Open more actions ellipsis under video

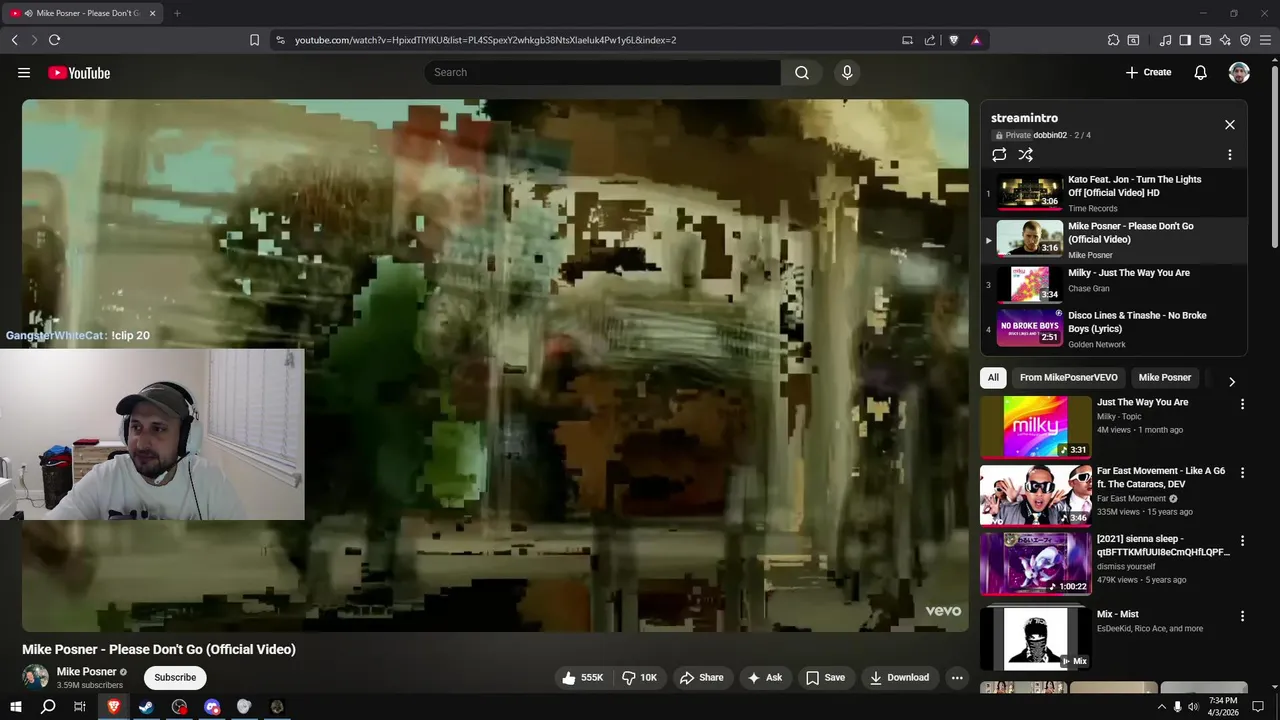click(957, 677)
